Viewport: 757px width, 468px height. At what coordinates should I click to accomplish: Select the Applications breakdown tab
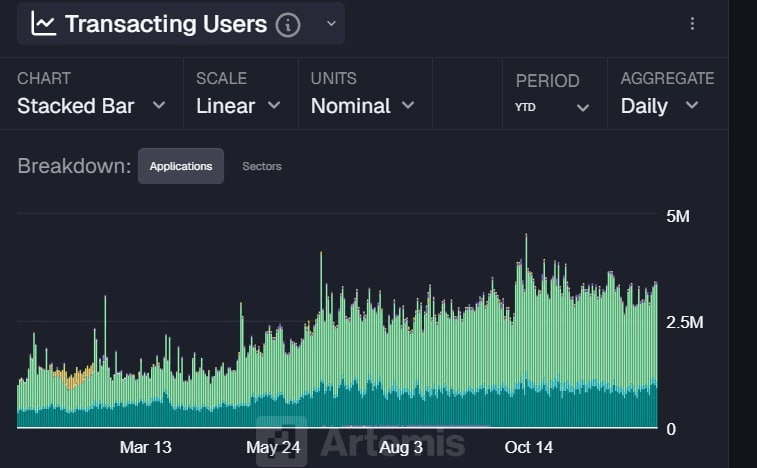point(181,166)
